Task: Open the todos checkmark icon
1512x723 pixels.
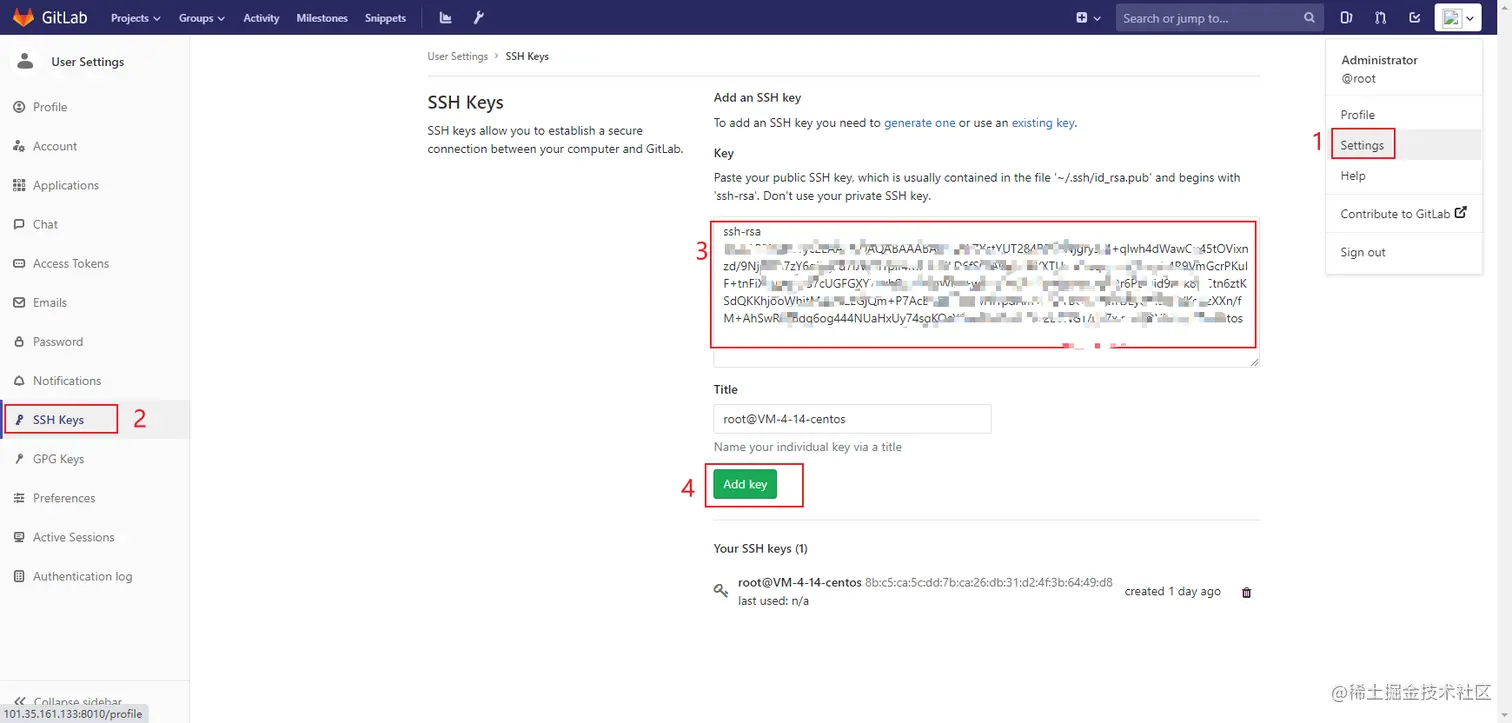Action: coord(1414,18)
